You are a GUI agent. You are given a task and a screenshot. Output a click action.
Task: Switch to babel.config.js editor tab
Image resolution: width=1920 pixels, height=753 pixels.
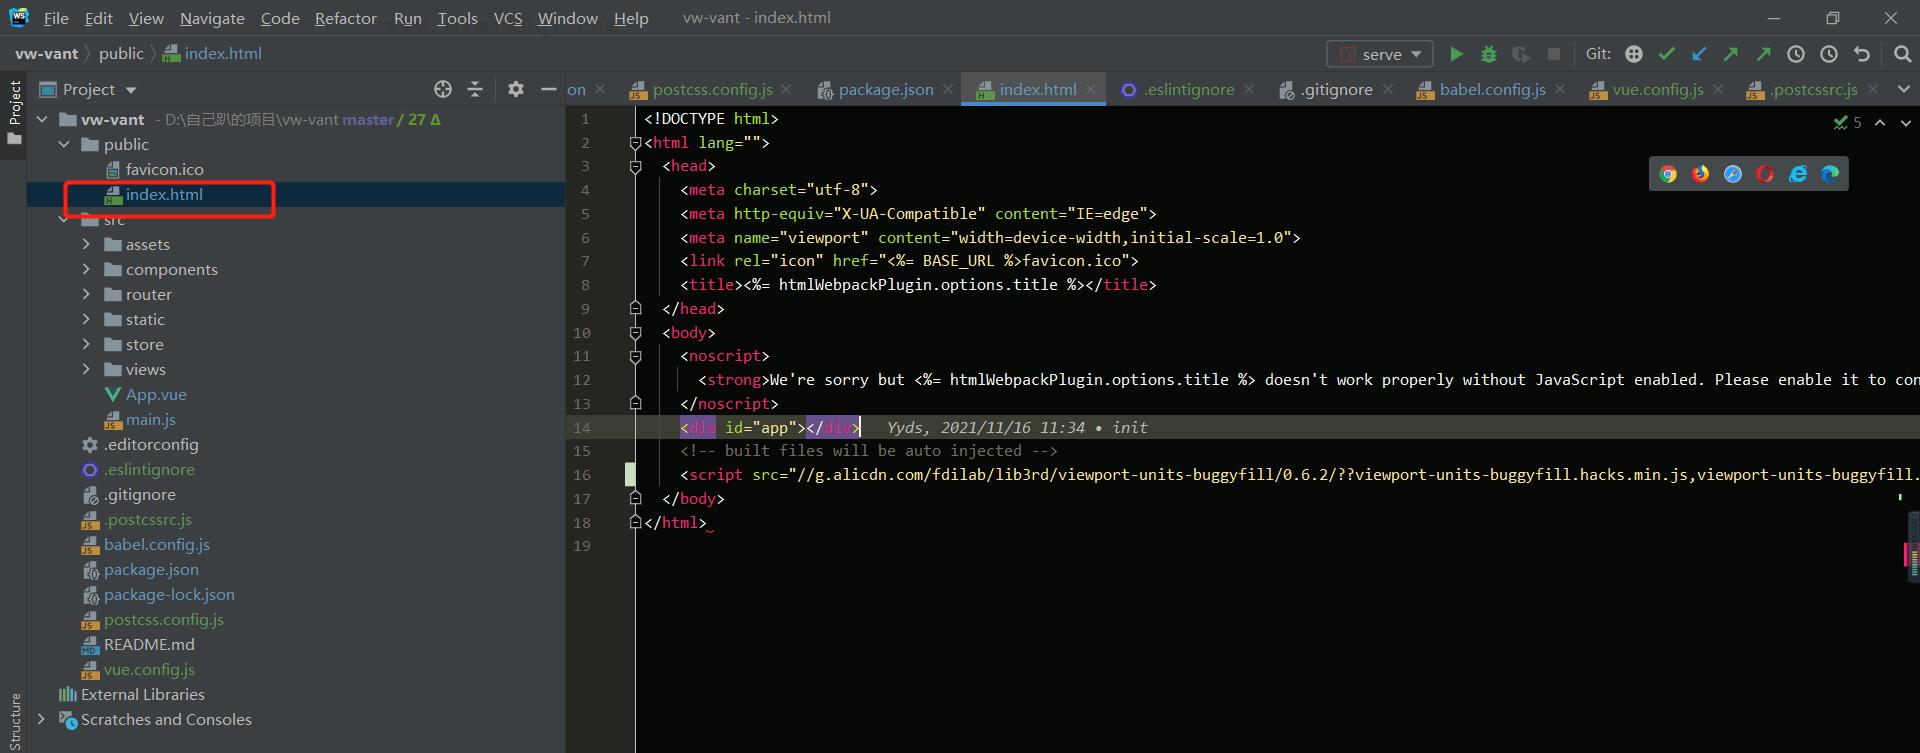point(1492,89)
